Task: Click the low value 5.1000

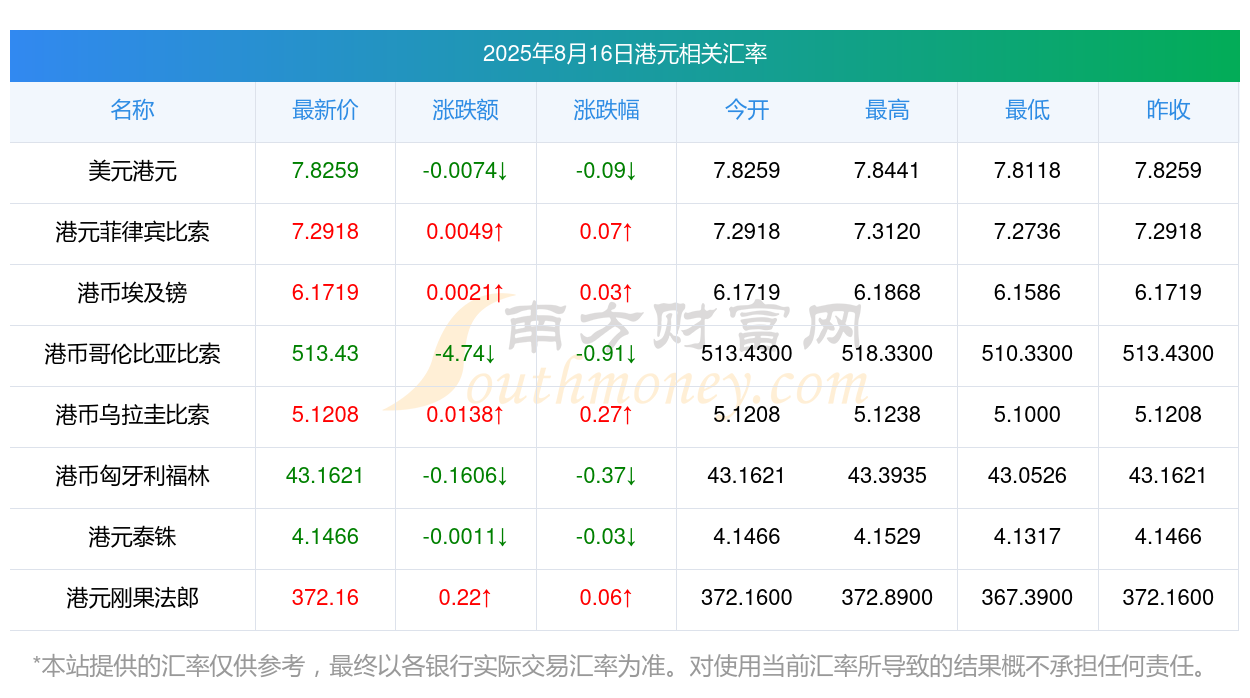Action: [x=1027, y=415]
